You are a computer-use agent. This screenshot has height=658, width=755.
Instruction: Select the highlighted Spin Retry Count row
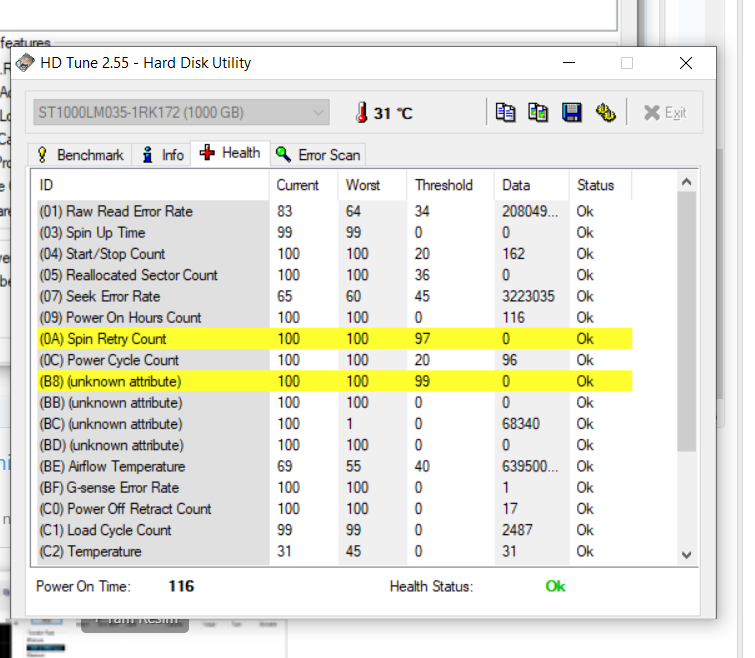click(335, 339)
